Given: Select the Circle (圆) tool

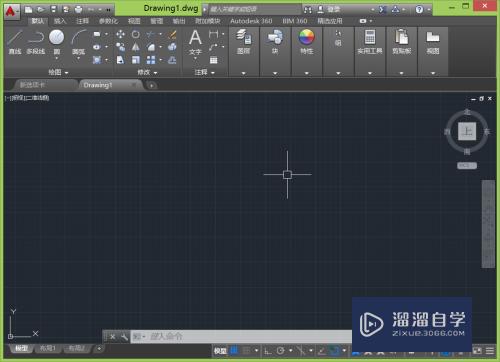Looking at the screenshot, I should coord(57,41).
